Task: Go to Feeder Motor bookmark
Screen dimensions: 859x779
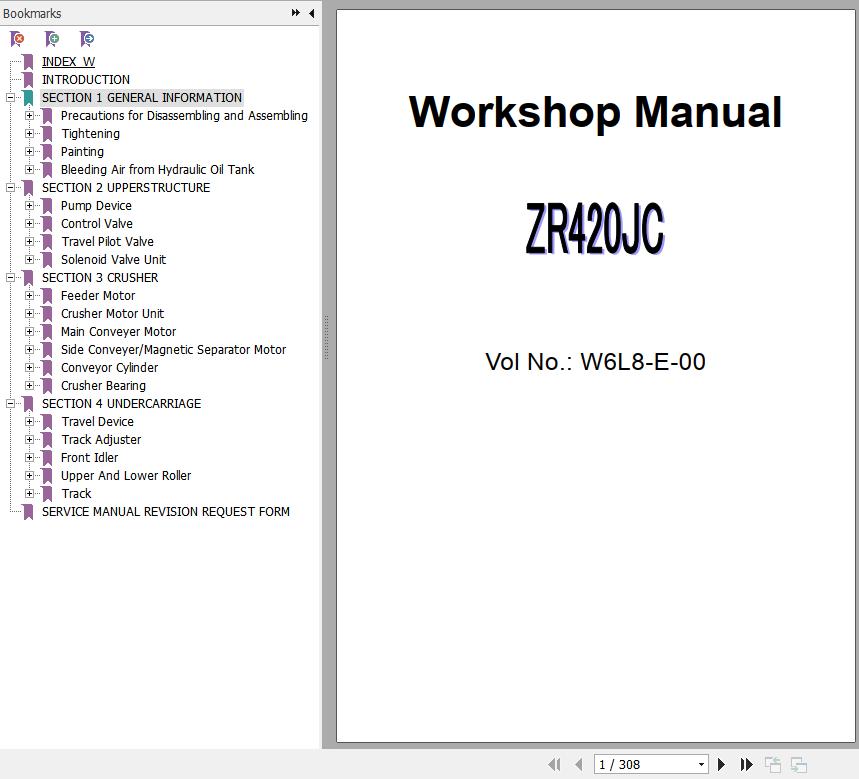Action: pyautogui.click(x=98, y=296)
